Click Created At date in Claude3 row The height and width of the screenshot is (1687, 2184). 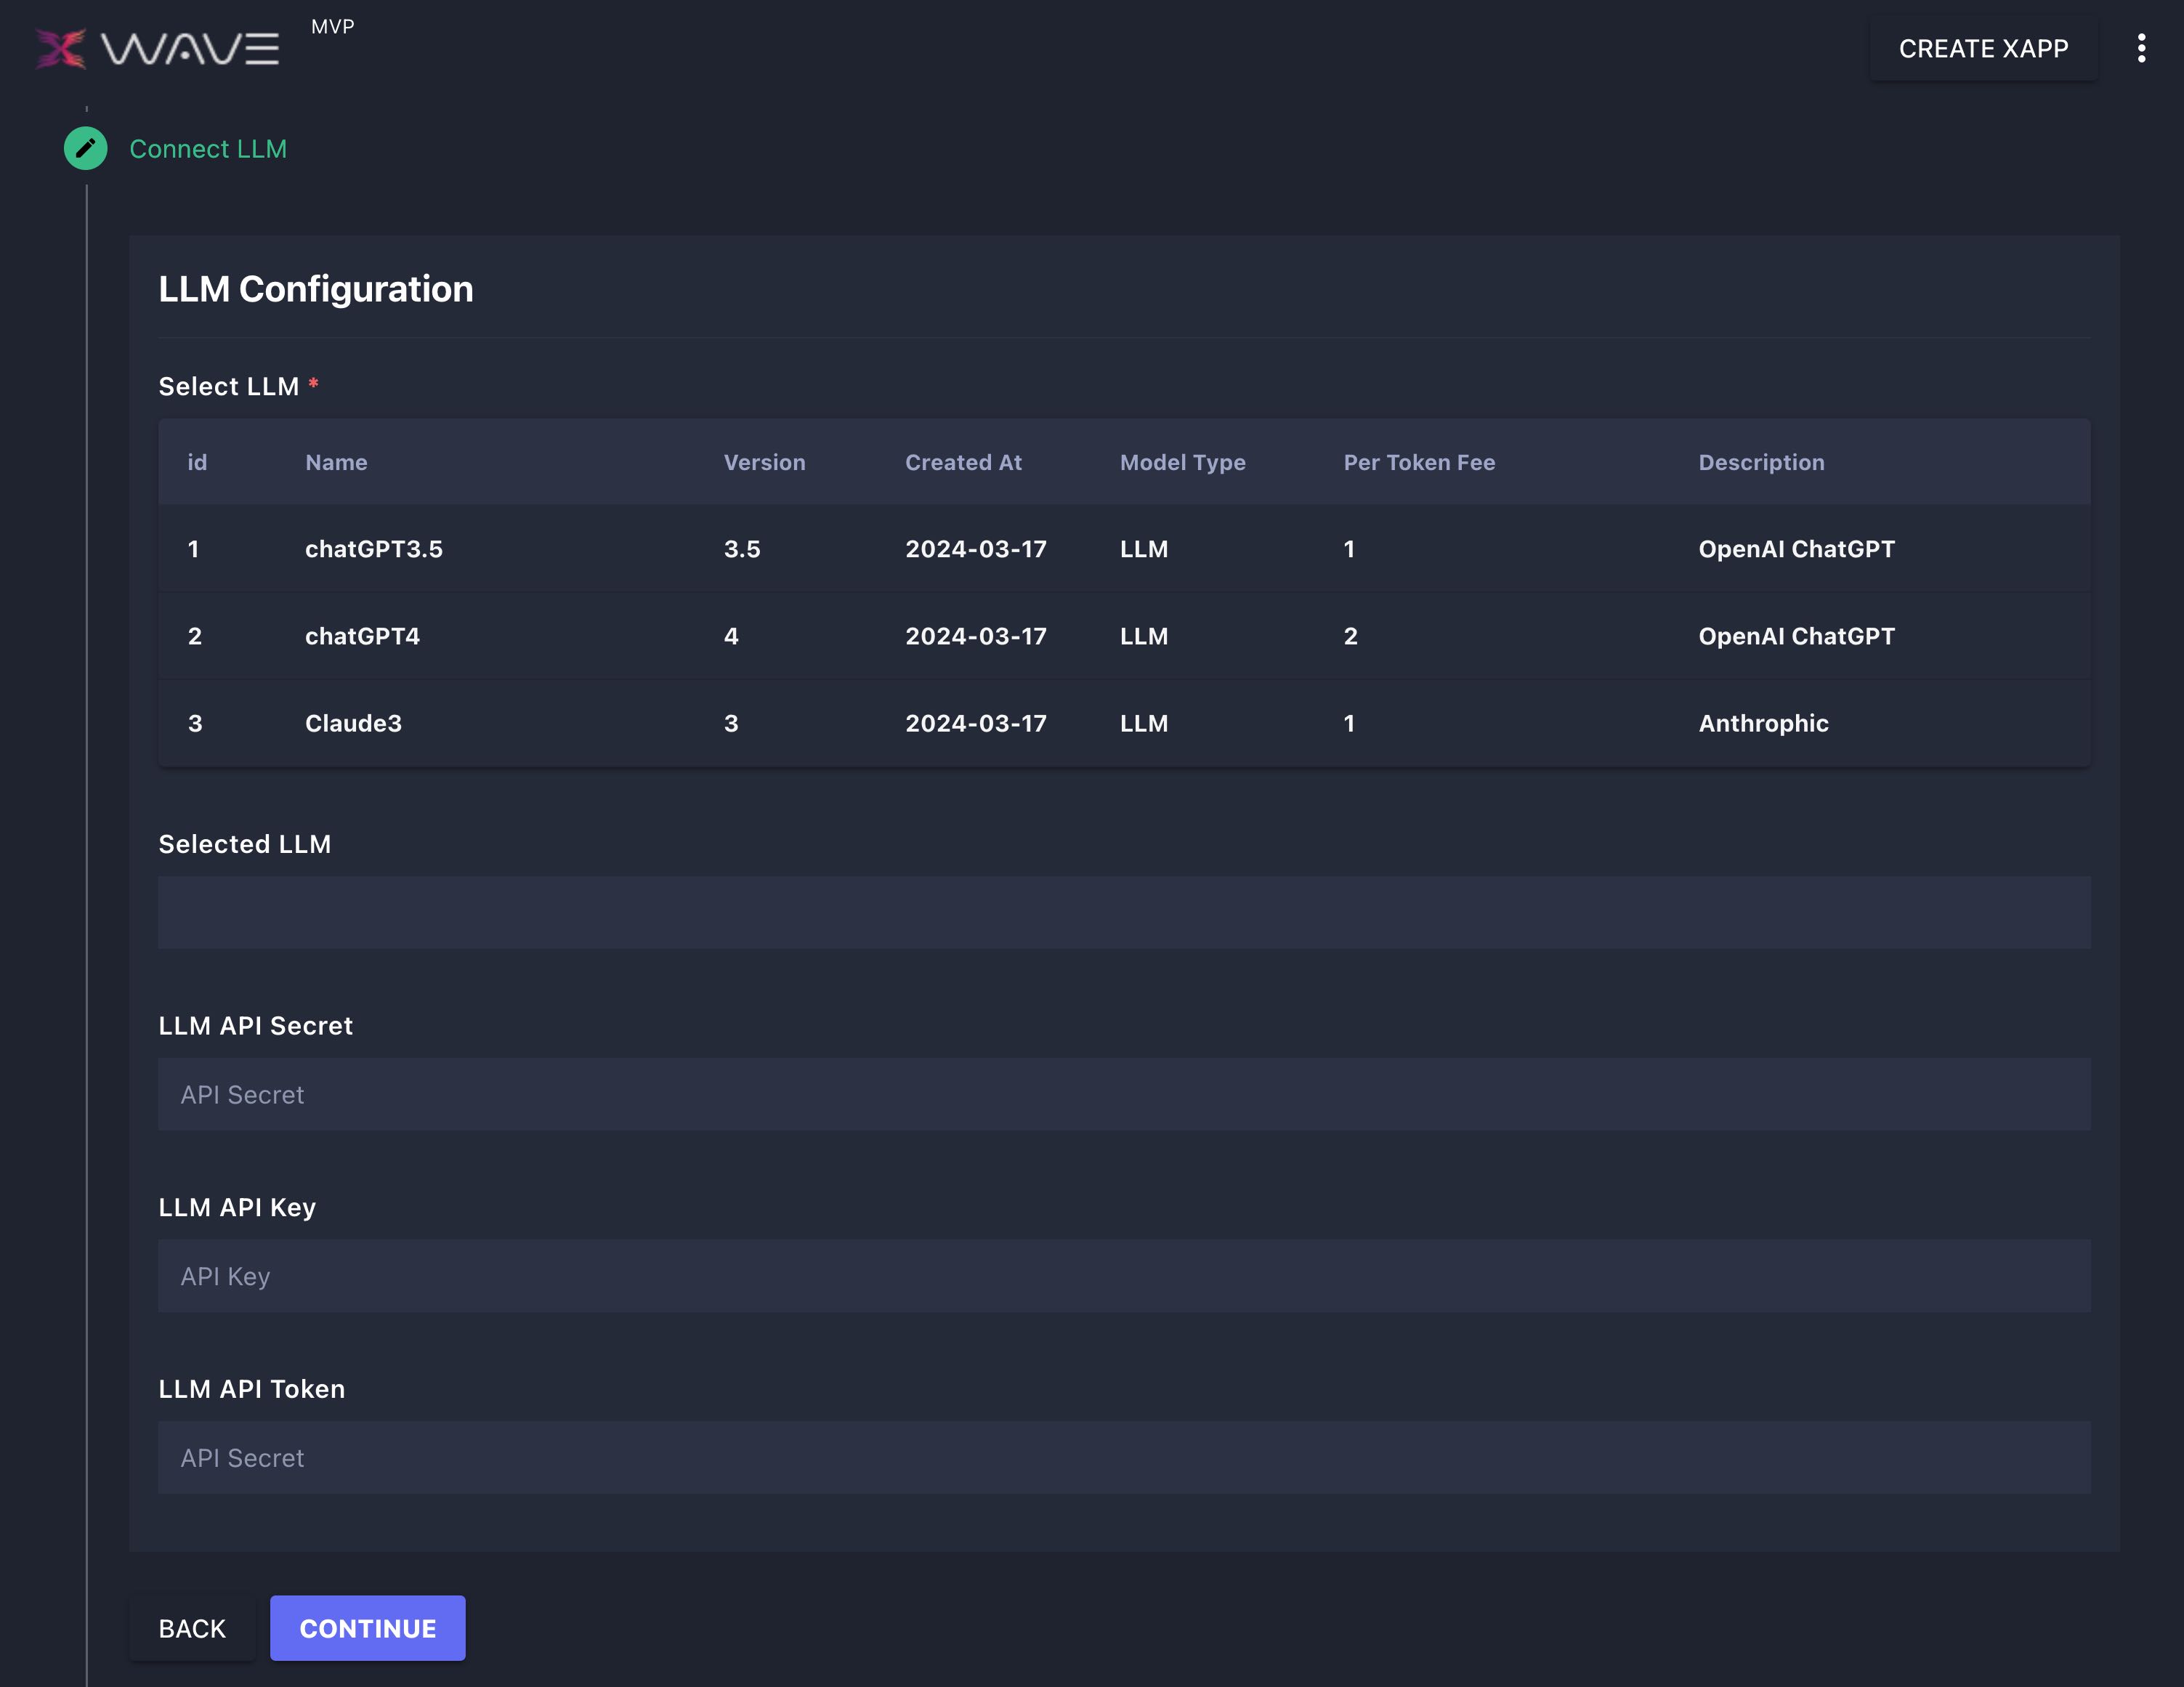click(x=975, y=723)
